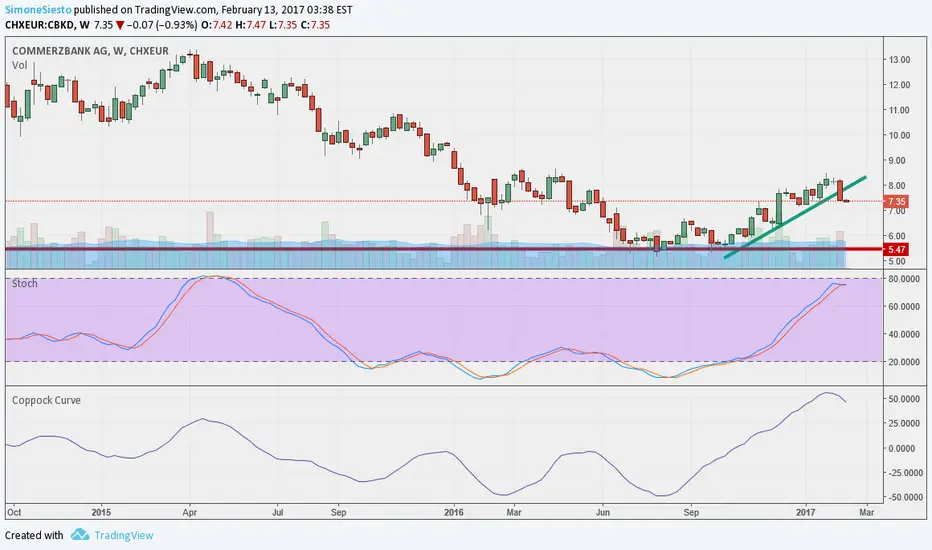Screen dimensions: 932x550
Task: Click the Mar label at right of time axis
Action: coord(867,512)
